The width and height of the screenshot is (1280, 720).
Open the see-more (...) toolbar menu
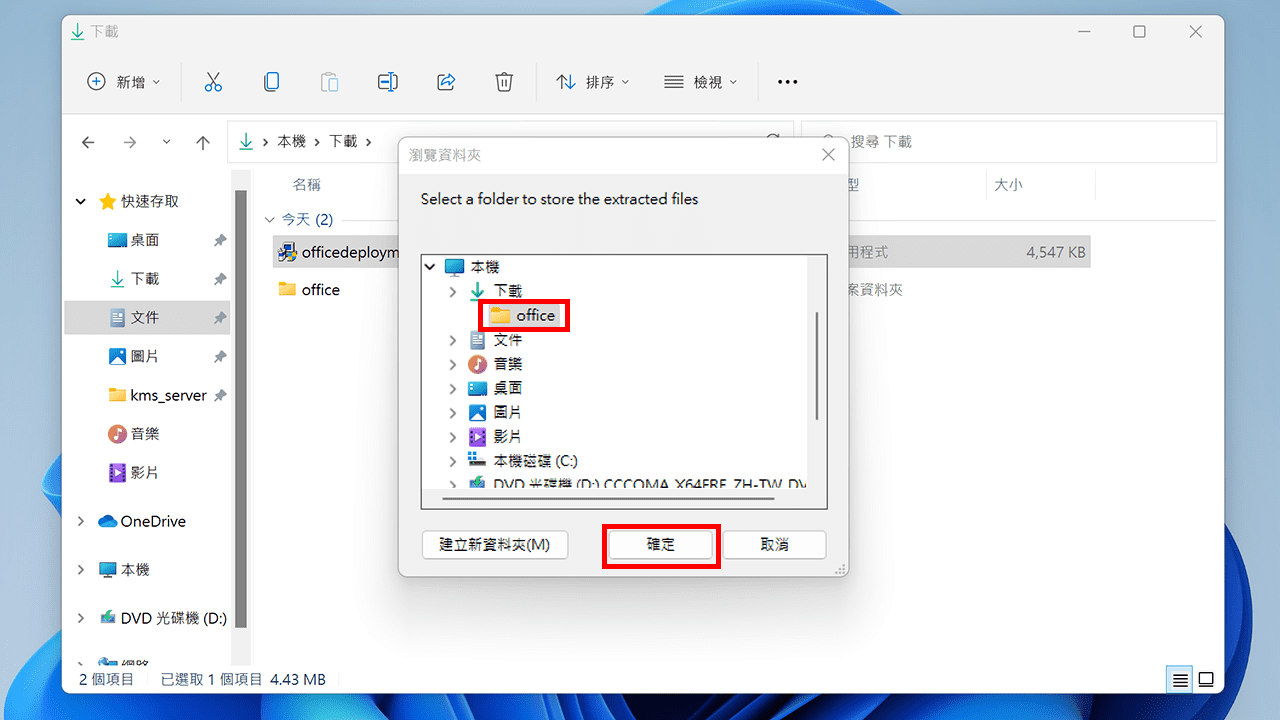(787, 82)
